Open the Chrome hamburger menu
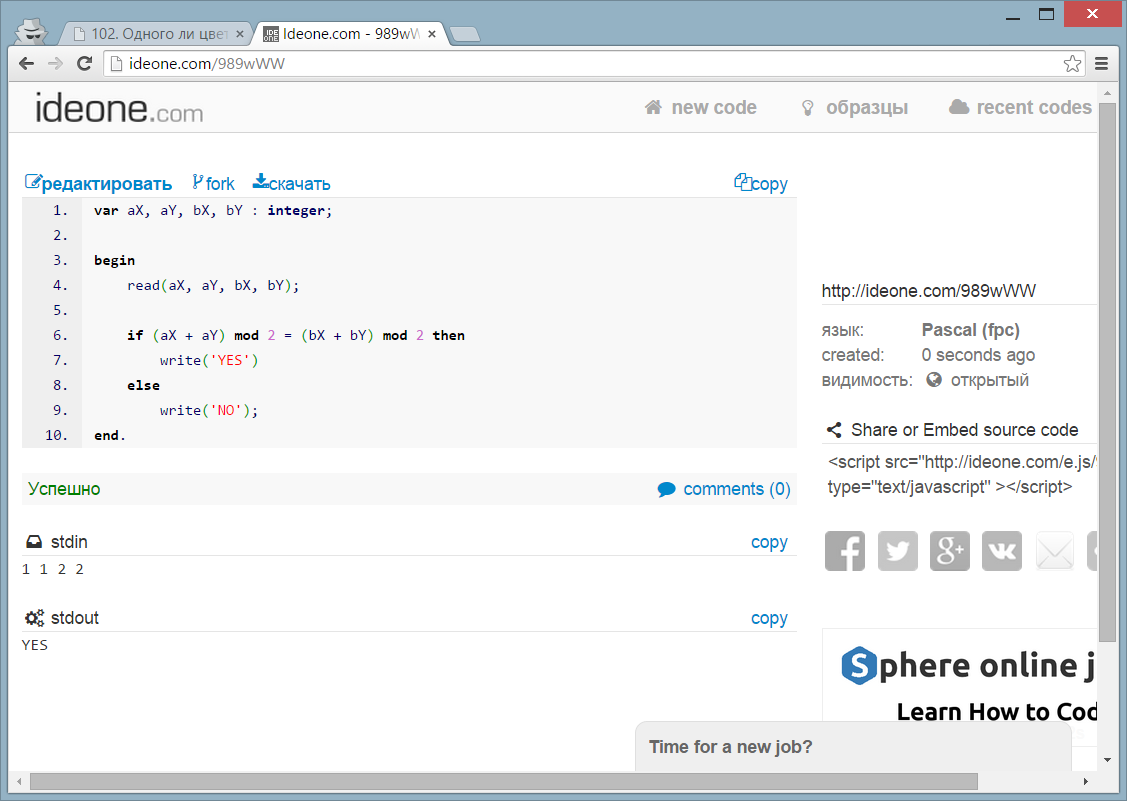The height and width of the screenshot is (801, 1127). pyautogui.click(x=1101, y=64)
